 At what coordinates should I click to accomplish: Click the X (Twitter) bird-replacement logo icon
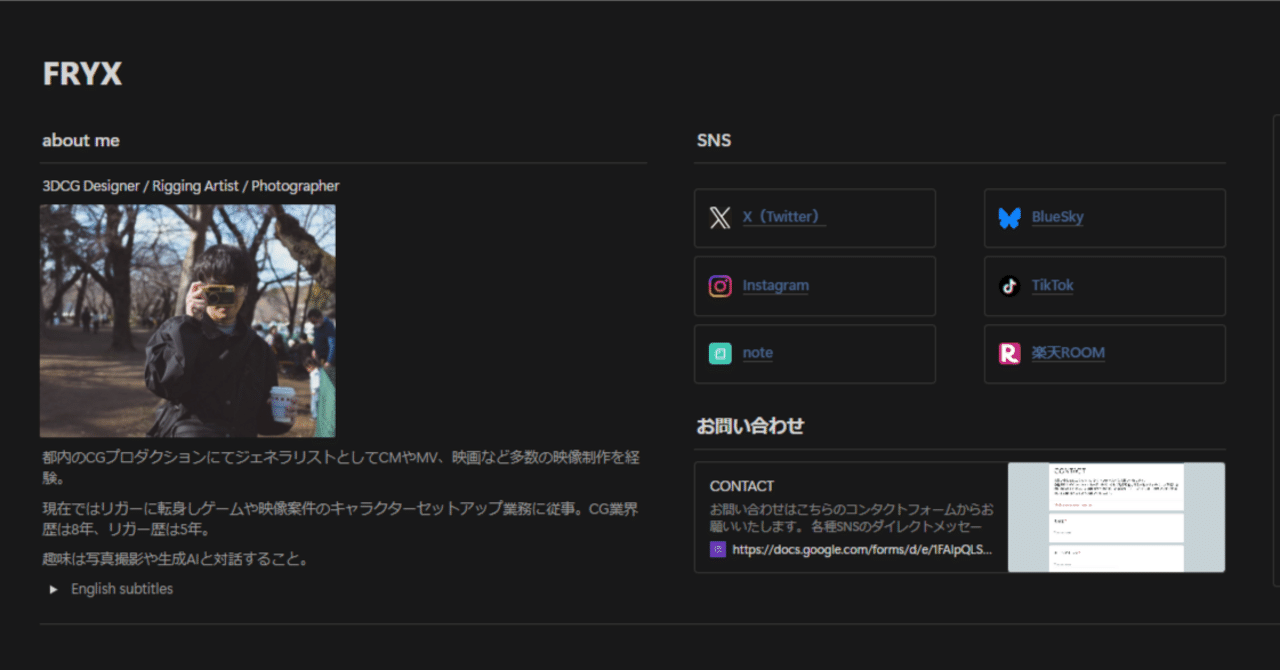click(x=719, y=217)
